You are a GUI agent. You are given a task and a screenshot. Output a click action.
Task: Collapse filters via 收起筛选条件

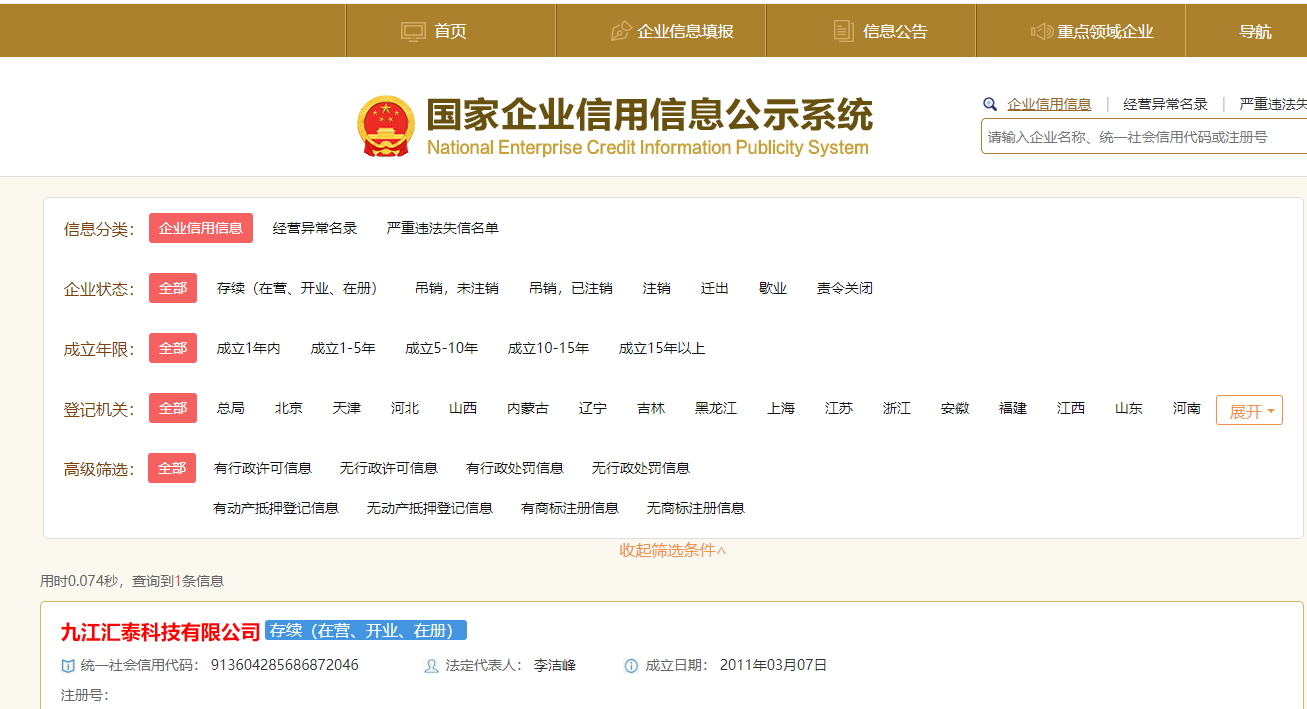673,550
